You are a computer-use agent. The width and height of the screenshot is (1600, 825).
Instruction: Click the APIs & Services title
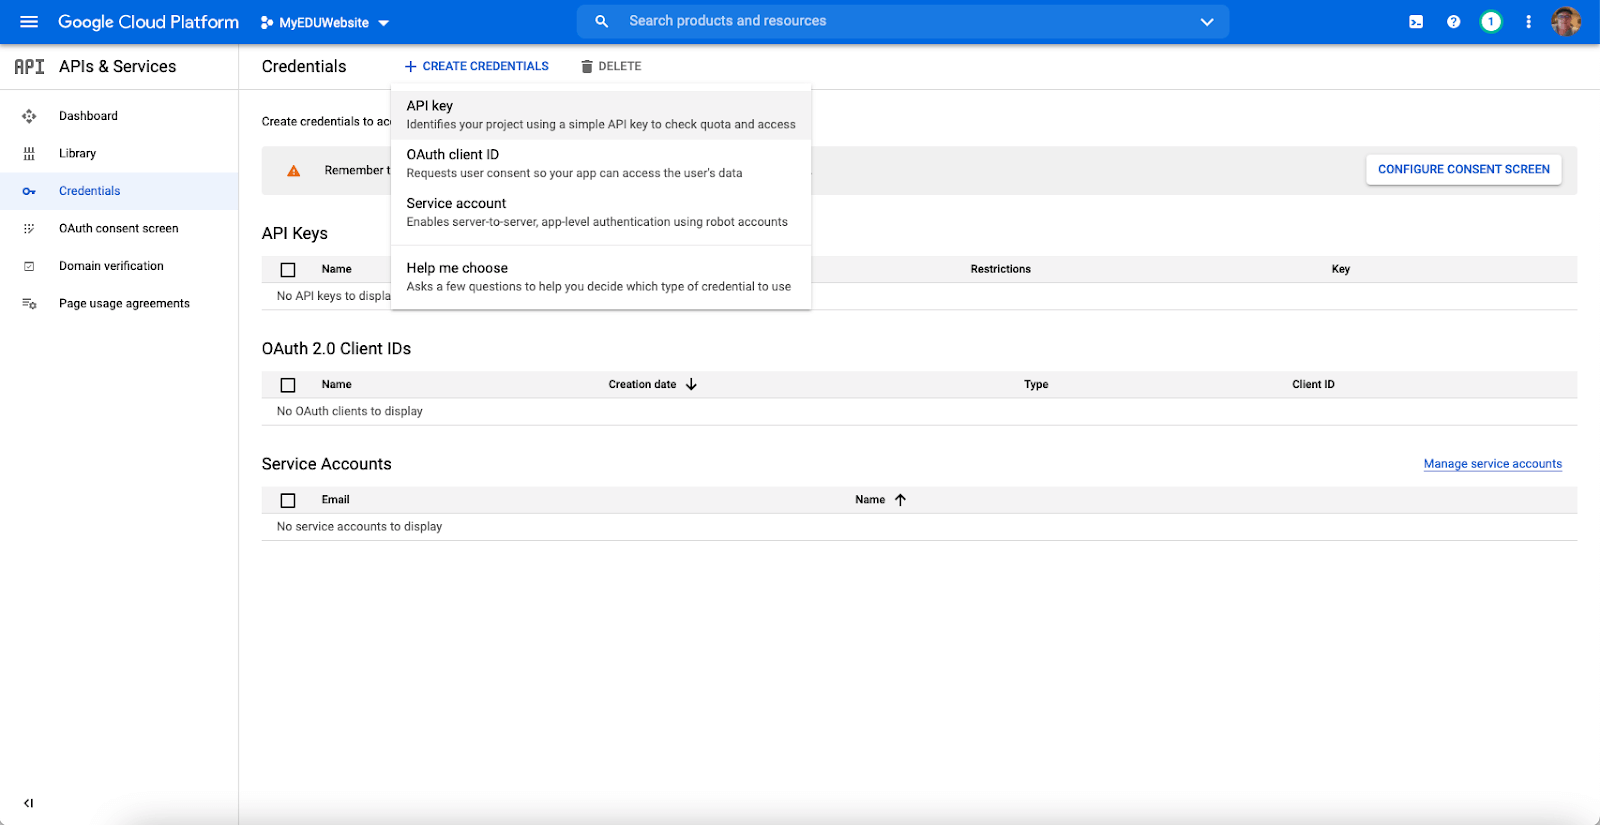click(x=118, y=67)
